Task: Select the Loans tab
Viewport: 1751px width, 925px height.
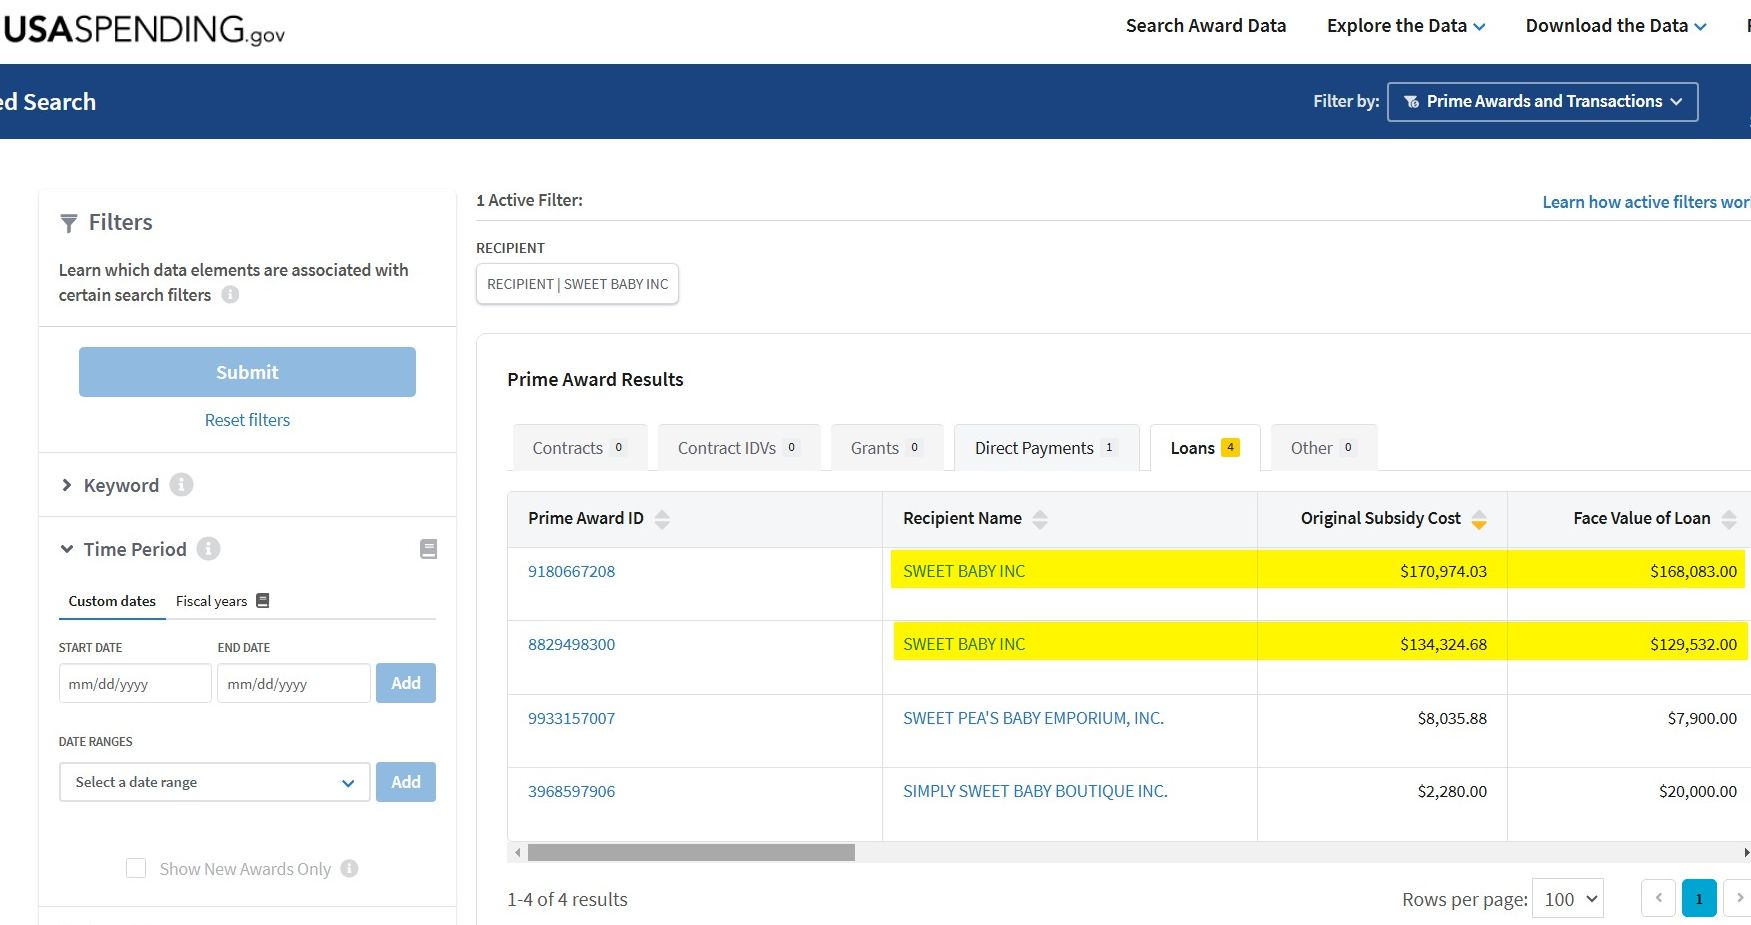Action: click(1205, 448)
